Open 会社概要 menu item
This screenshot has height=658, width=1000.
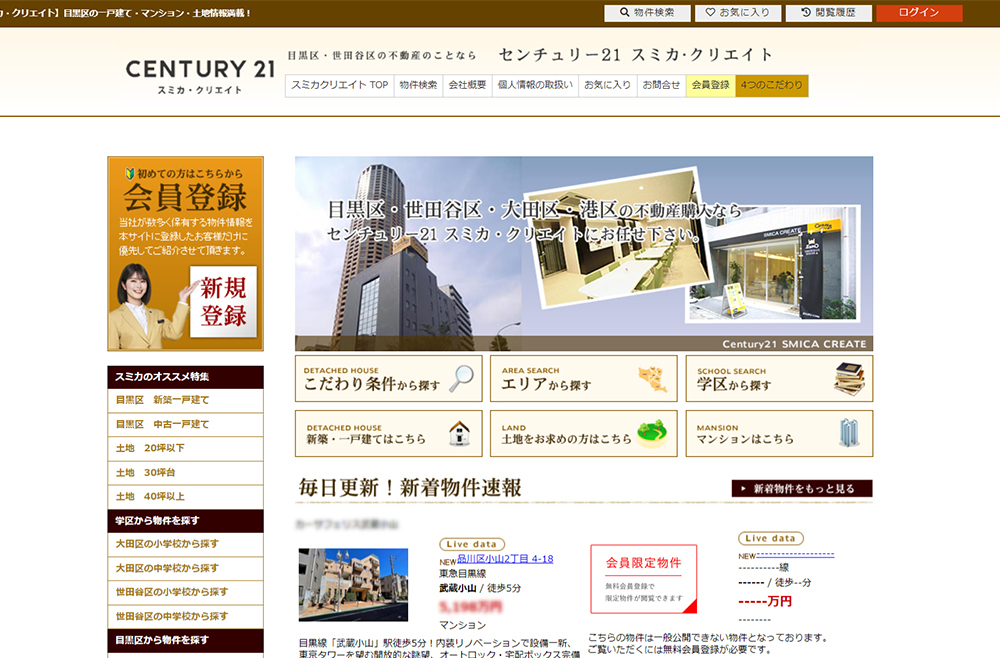click(467, 85)
